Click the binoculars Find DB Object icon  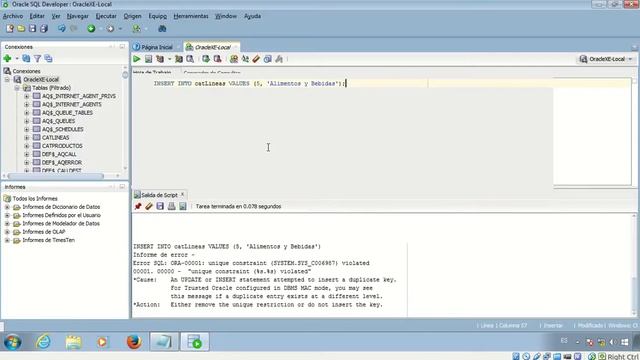click(162, 29)
